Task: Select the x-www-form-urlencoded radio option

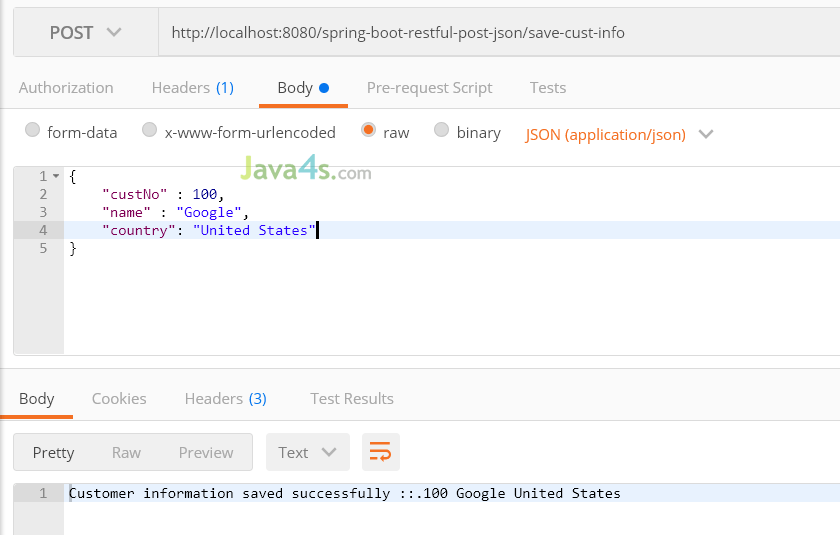Action: point(149,130)
